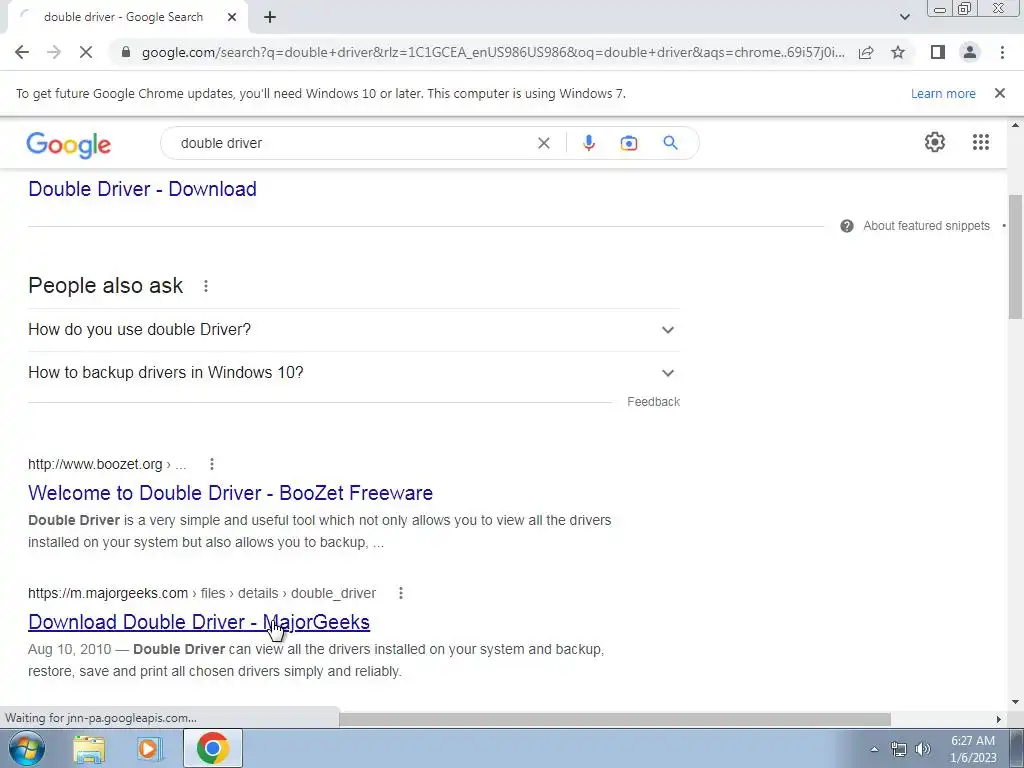Image resolution: width=1024 pixels, height=768 pixels.
Task: Stop loading the page
Action: pos(86,52)
